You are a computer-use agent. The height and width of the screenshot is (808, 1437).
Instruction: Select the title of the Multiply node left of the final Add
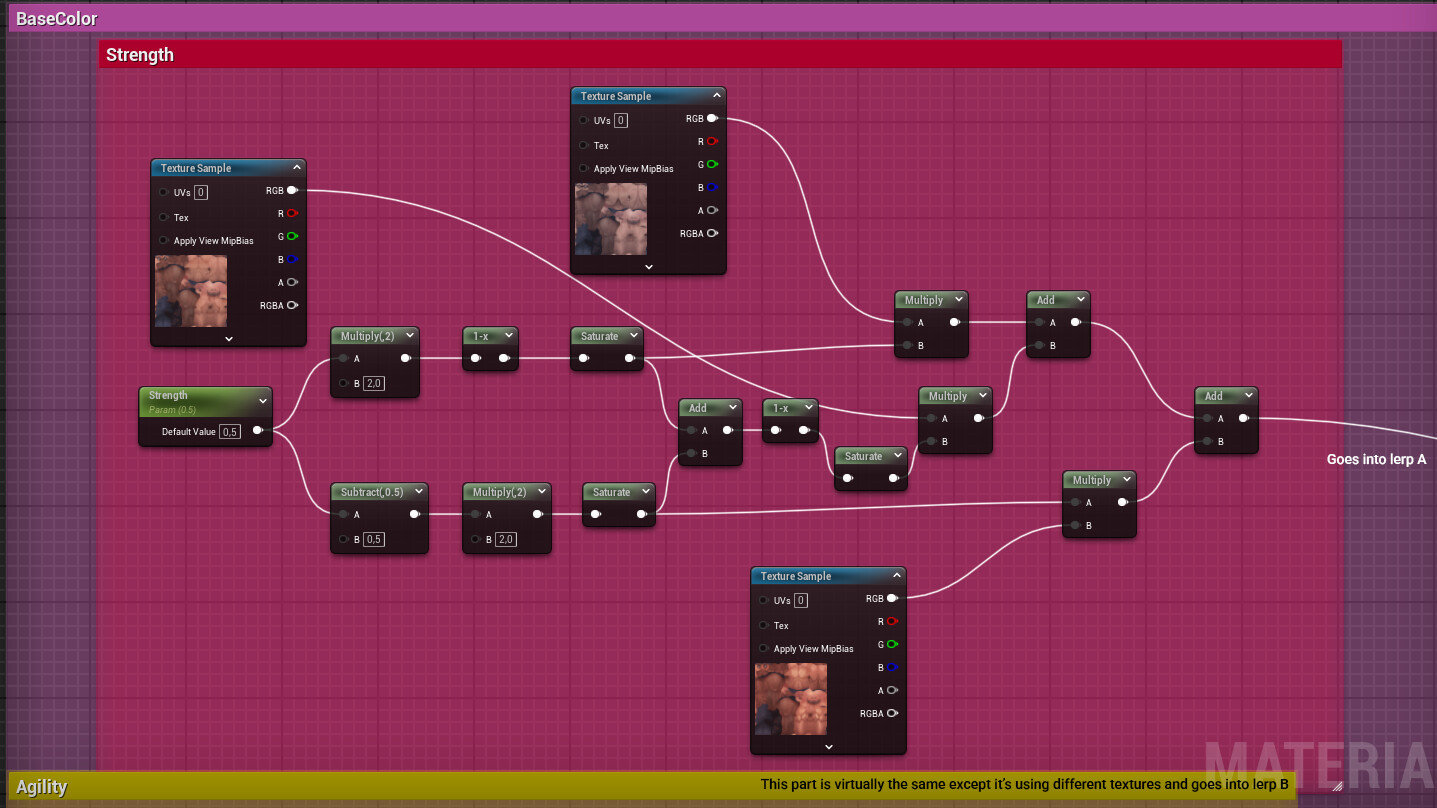[1091, 480]
